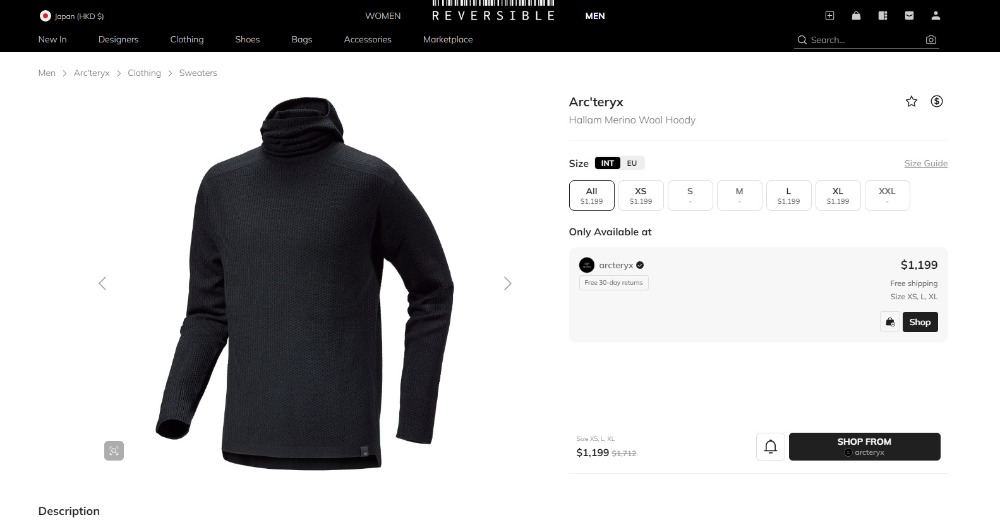The height and width of the screenshot is (527, 1000).
Task: Click the price alert bell icon
Action: (x=770, y=447)
